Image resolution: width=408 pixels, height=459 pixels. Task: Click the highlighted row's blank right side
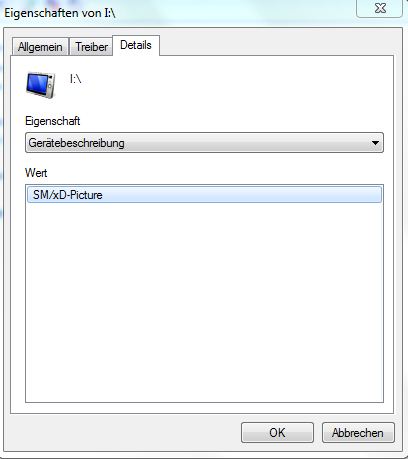(242, 195)
